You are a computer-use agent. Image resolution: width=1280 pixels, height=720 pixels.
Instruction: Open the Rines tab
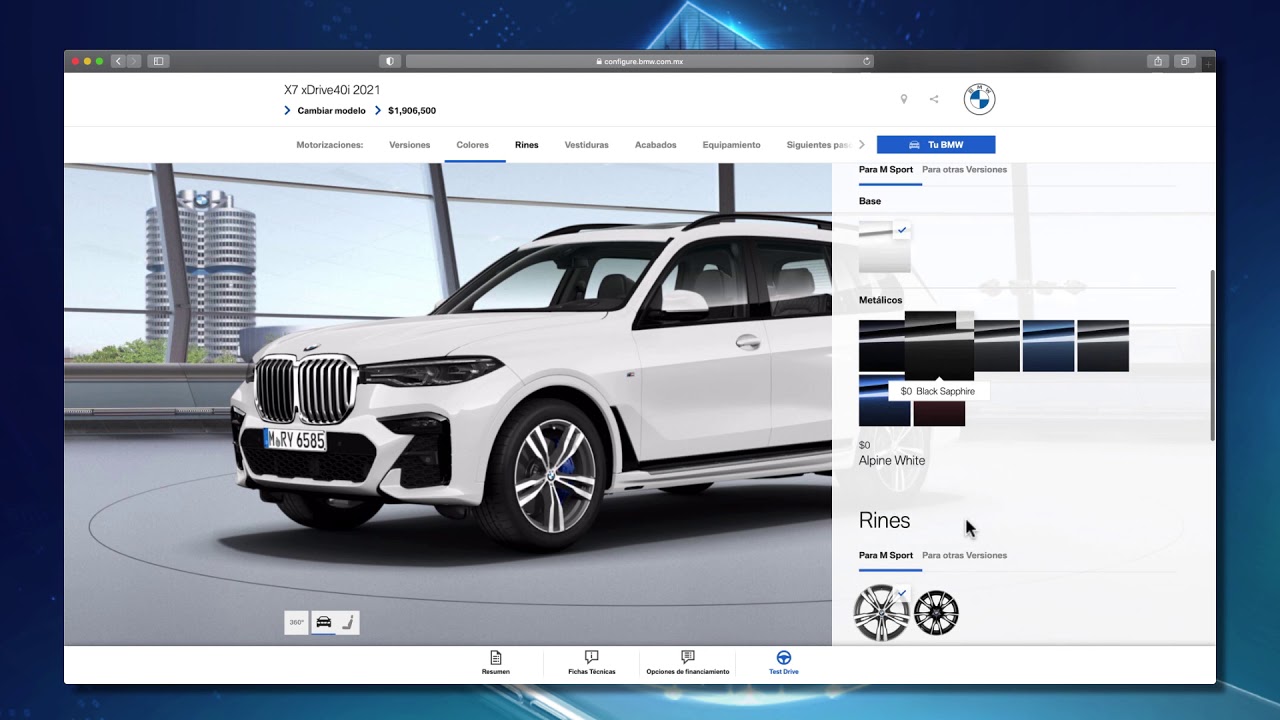point(527,145)
